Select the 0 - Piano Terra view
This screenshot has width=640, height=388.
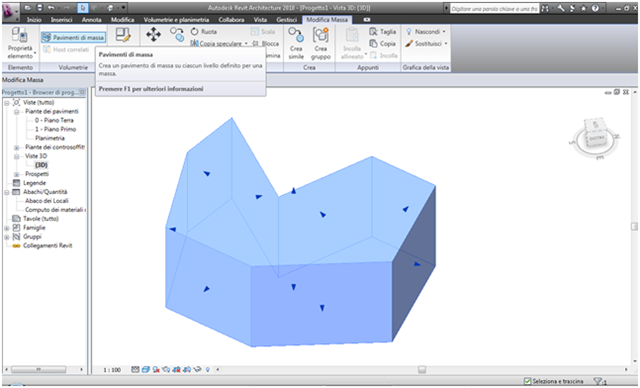(x=55, y=120)
